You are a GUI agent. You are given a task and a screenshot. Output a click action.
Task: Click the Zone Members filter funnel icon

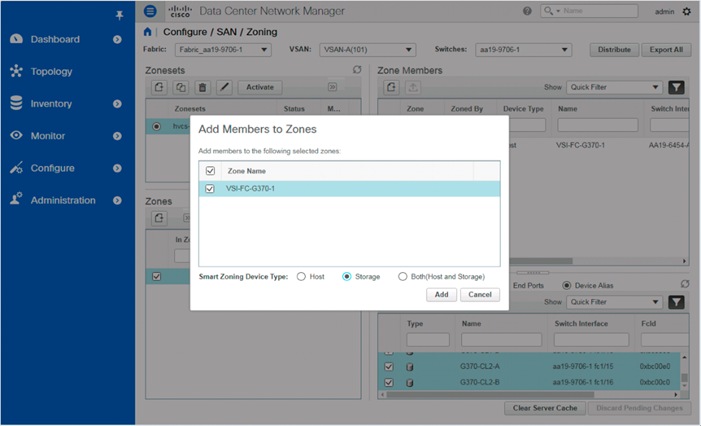click(x=676, y=87)
